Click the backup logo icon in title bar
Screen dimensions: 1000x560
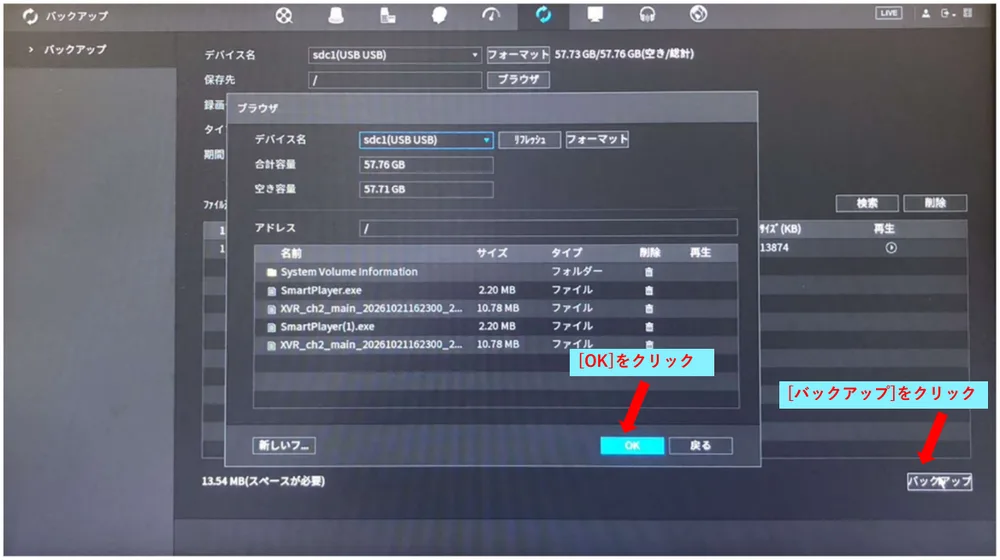pyautogui.click(x=30, y=17)
